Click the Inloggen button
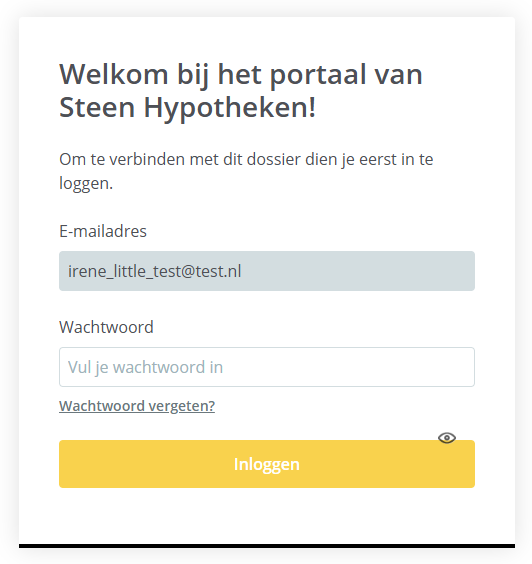The height and width of the screenshot is (564, 532). pyautogui.click(x=267, y=464)
